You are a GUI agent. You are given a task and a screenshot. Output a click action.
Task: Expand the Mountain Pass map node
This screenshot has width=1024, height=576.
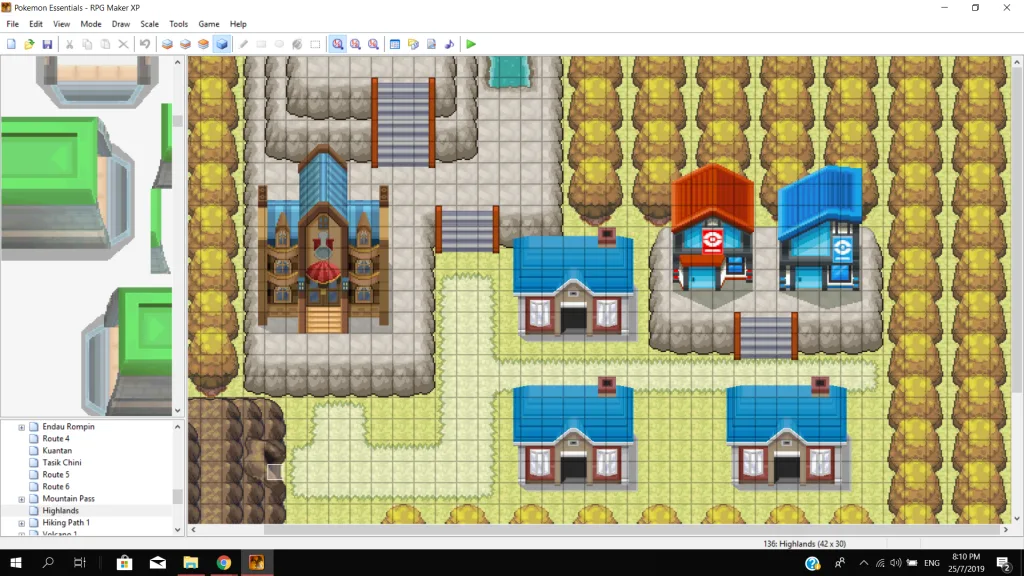(21, 499)
